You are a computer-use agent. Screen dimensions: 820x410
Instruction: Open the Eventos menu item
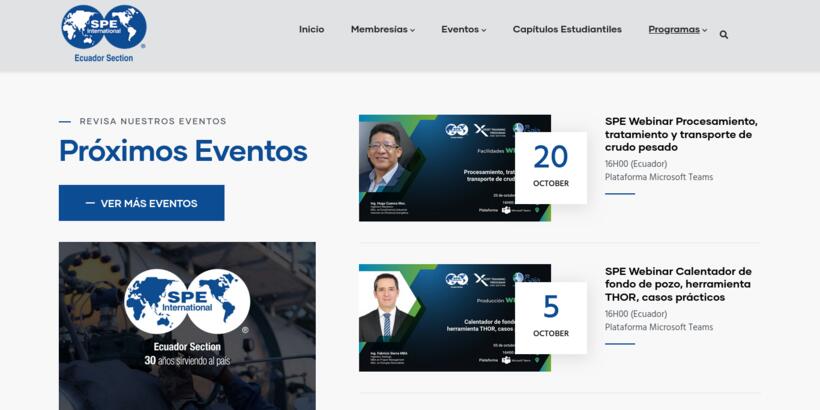pyautogui.click(x=460, y=30)
